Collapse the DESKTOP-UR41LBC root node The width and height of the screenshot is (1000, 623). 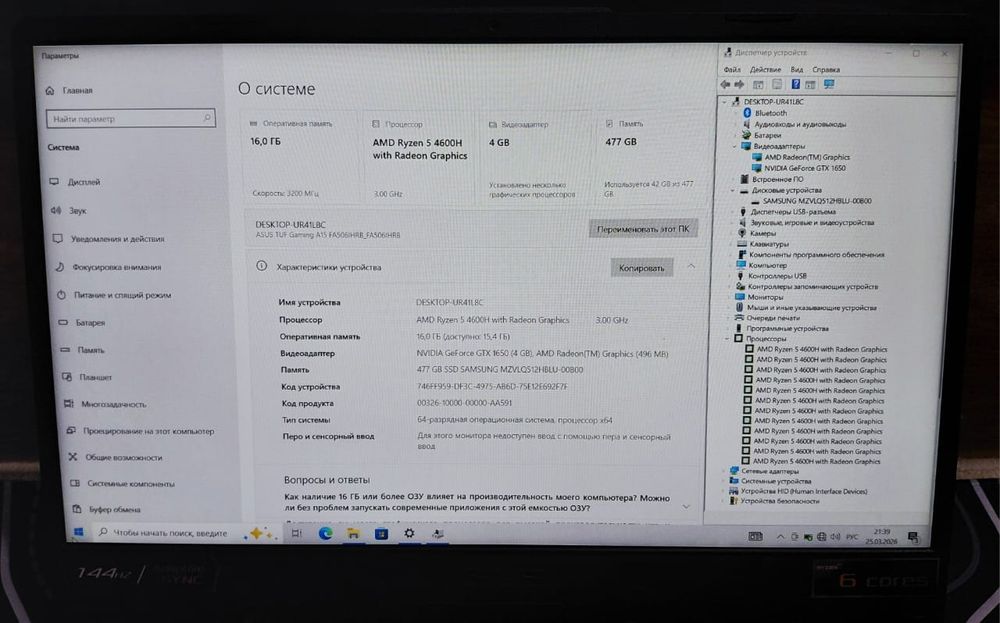click(724, 102)
